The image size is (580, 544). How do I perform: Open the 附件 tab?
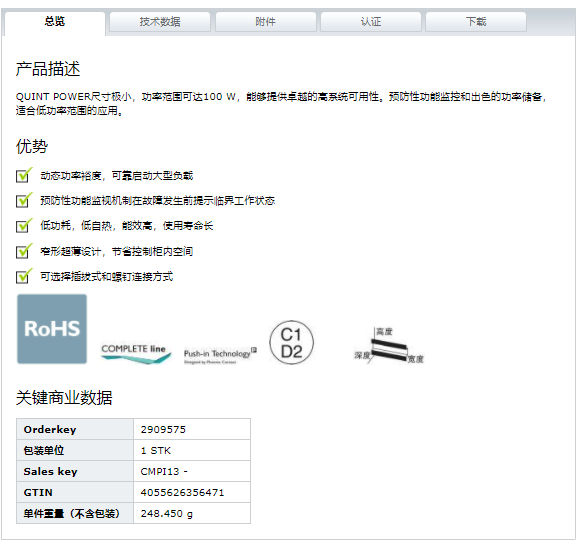click(266, 22)
